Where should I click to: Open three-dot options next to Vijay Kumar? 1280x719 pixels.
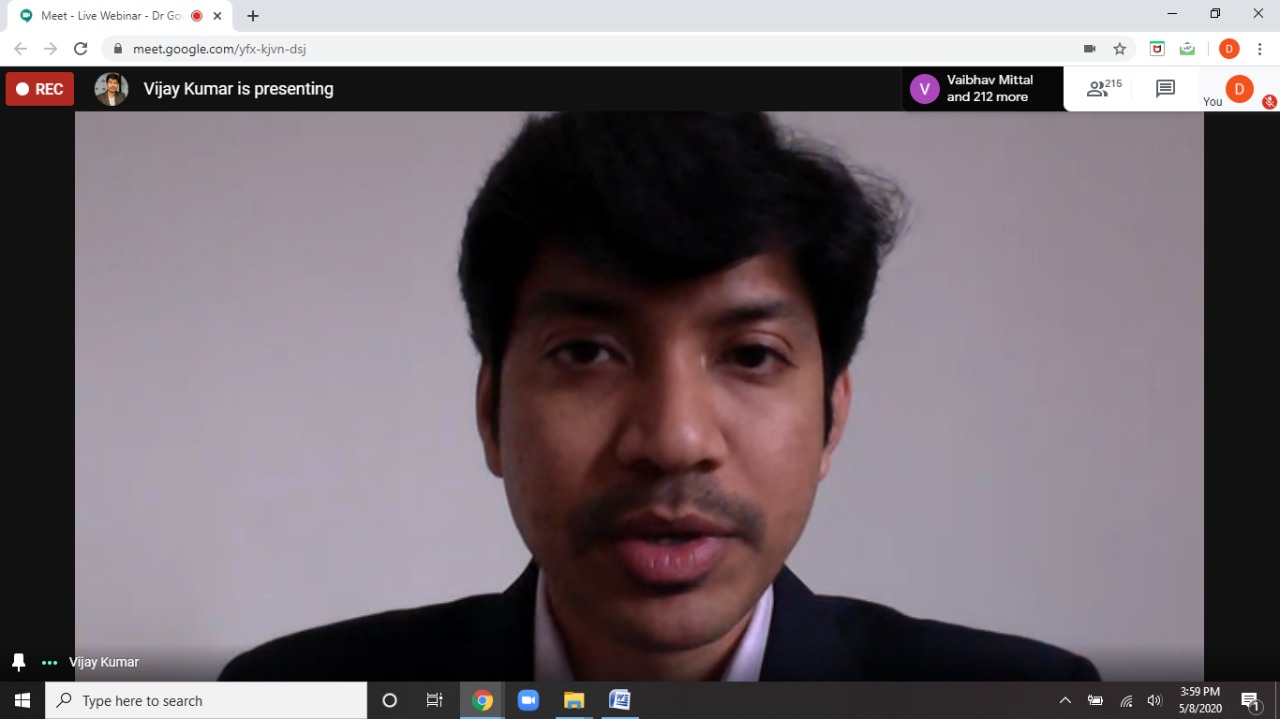(49, 662)
